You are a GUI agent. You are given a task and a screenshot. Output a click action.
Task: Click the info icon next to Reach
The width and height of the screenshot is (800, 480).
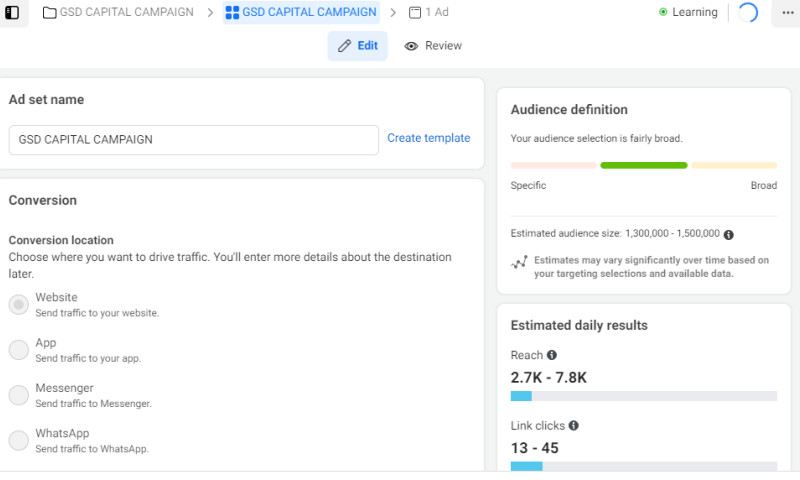pos(552,355)
